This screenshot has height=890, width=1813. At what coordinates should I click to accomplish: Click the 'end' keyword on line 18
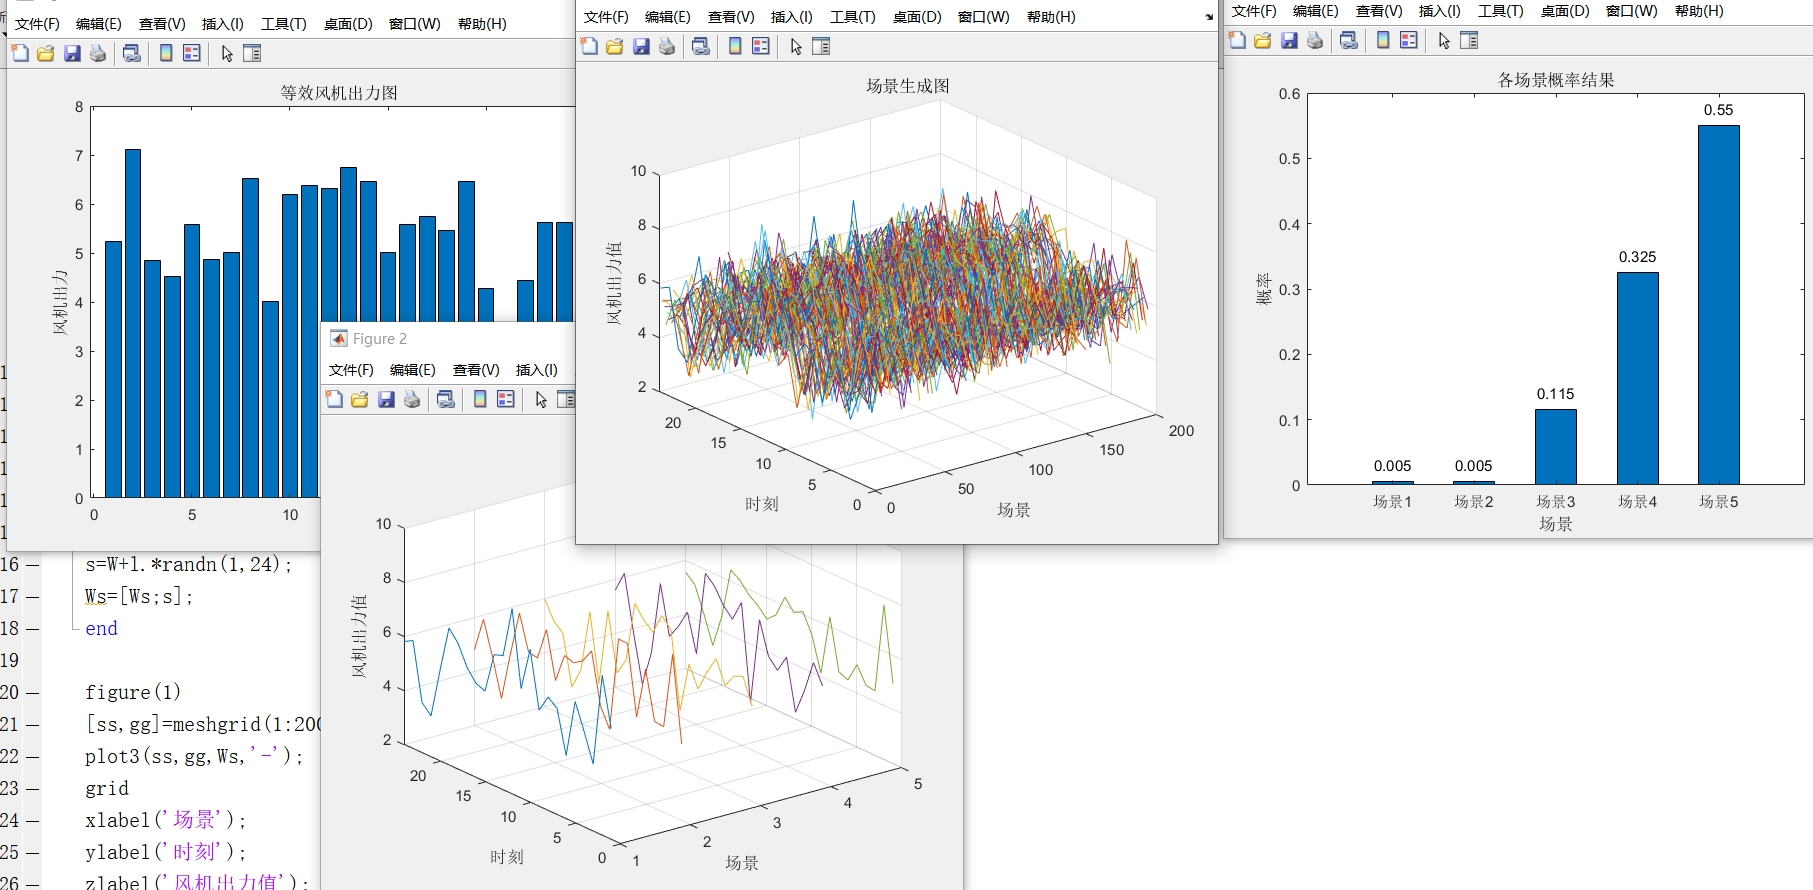[101, 628]
